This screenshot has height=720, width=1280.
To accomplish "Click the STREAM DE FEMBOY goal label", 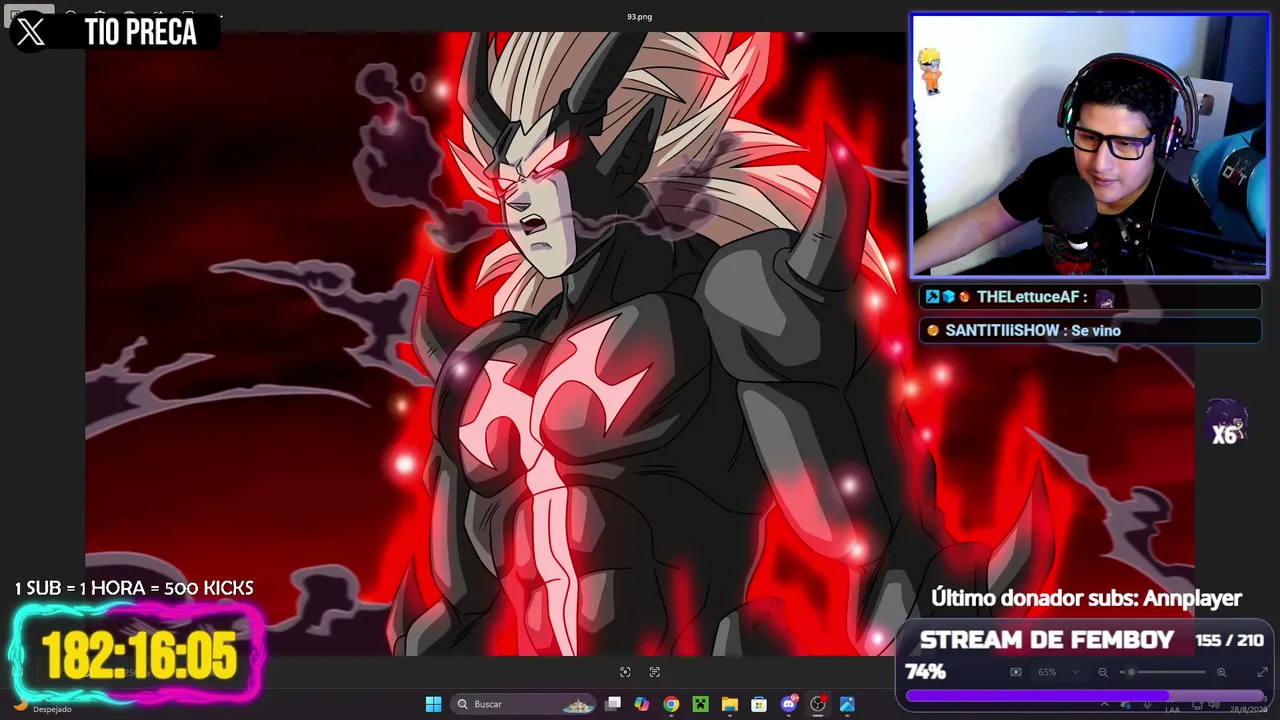I will 1046,640.
